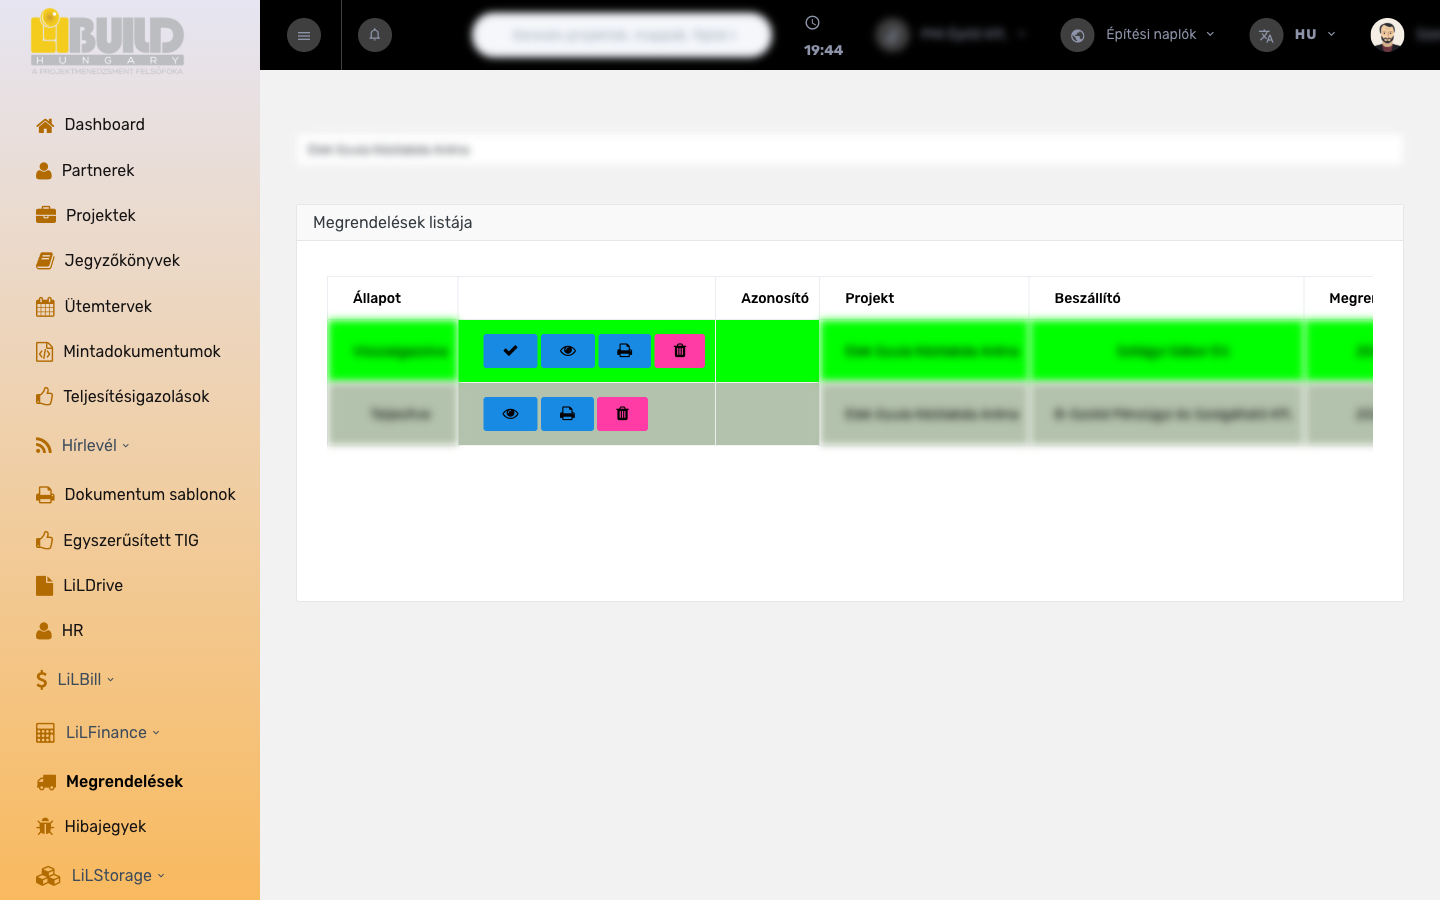
Task: Open Hibajegyek menu label
Action: 105,827
